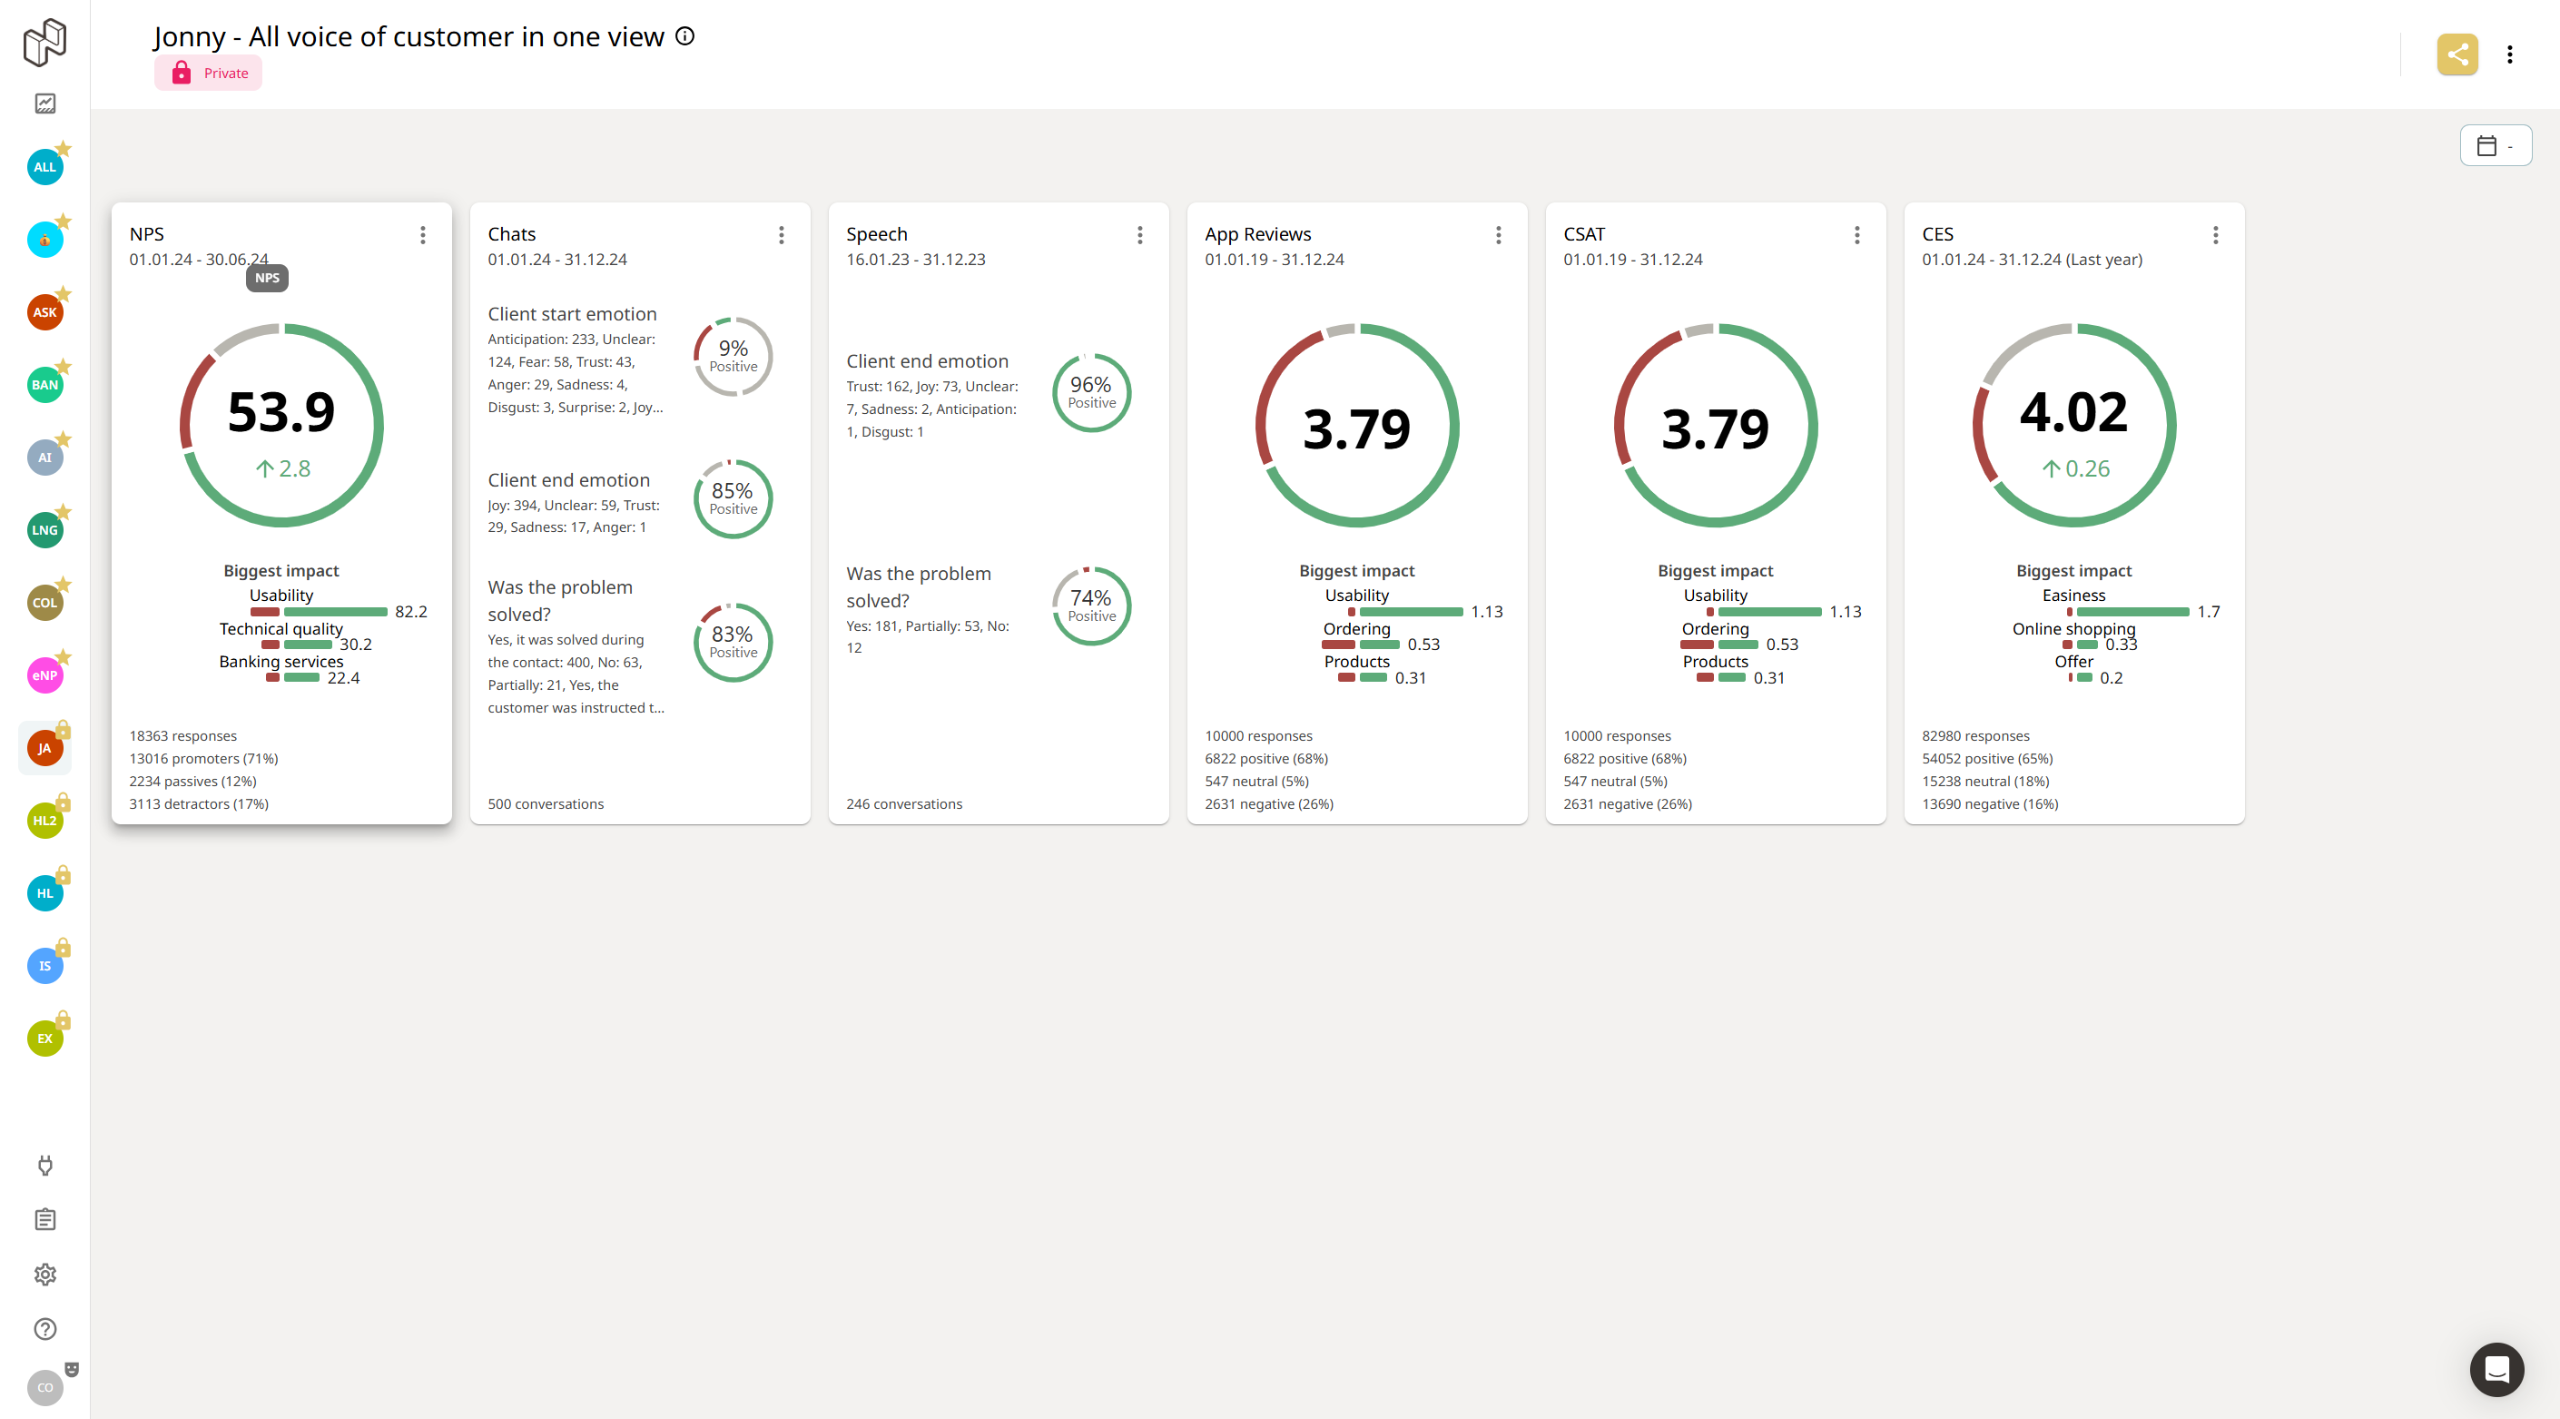Screen dimensions: 2560x1419
Task: Switch to the ALL dashboard in sidebar
Action: [x=45, y=167]
